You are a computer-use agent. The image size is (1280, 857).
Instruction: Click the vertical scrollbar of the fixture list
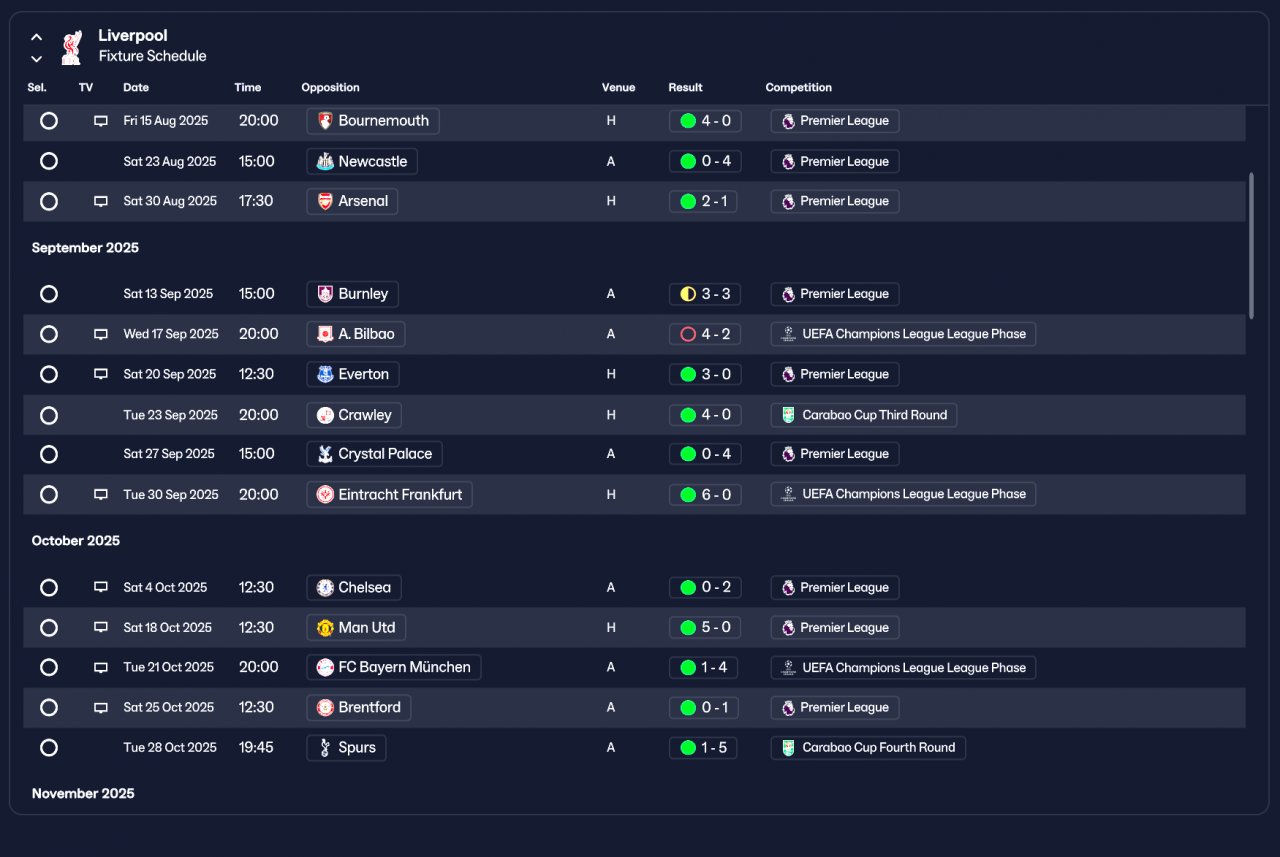(1250, 246)
